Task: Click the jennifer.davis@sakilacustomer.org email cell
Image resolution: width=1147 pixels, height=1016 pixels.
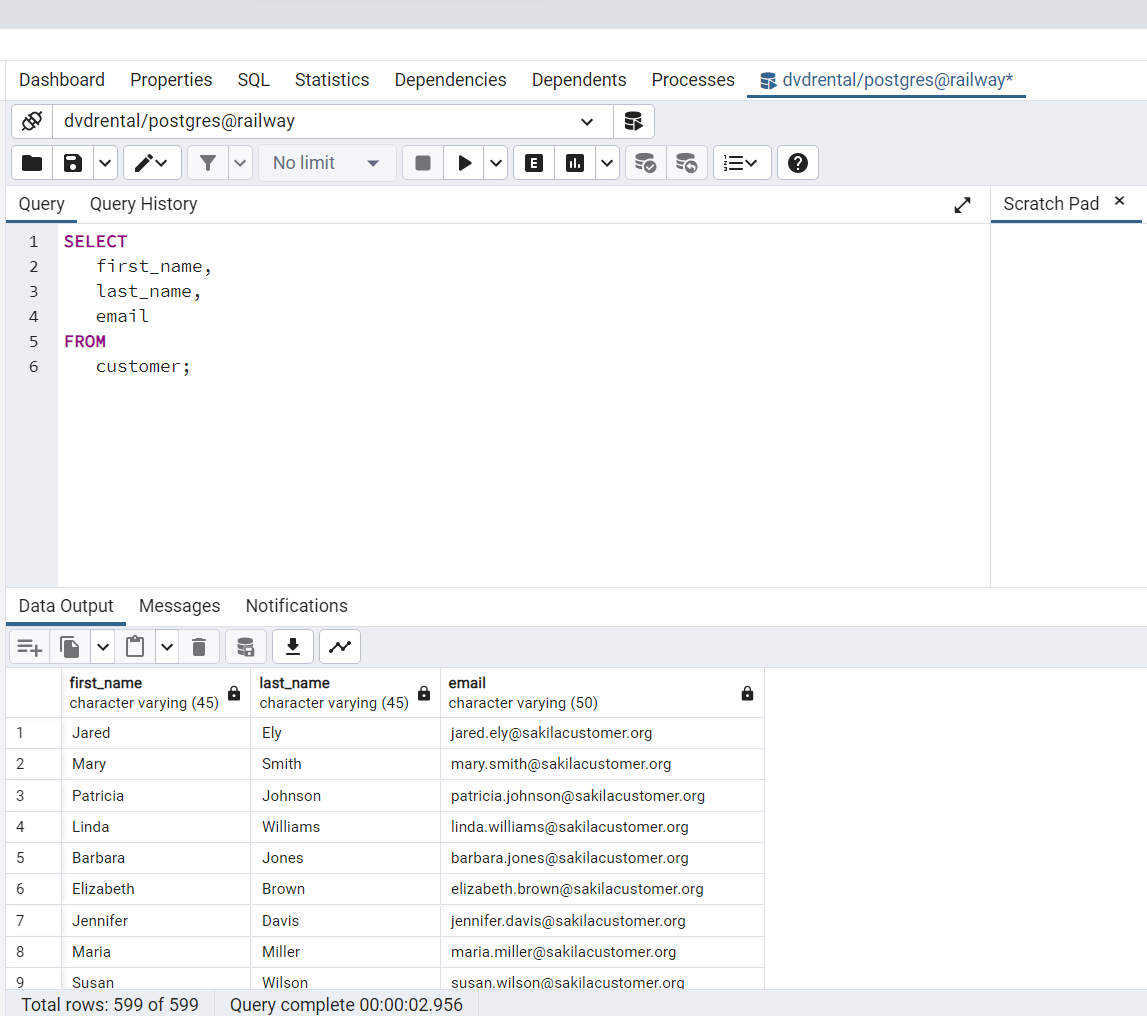Action: (x=602, y=921)
